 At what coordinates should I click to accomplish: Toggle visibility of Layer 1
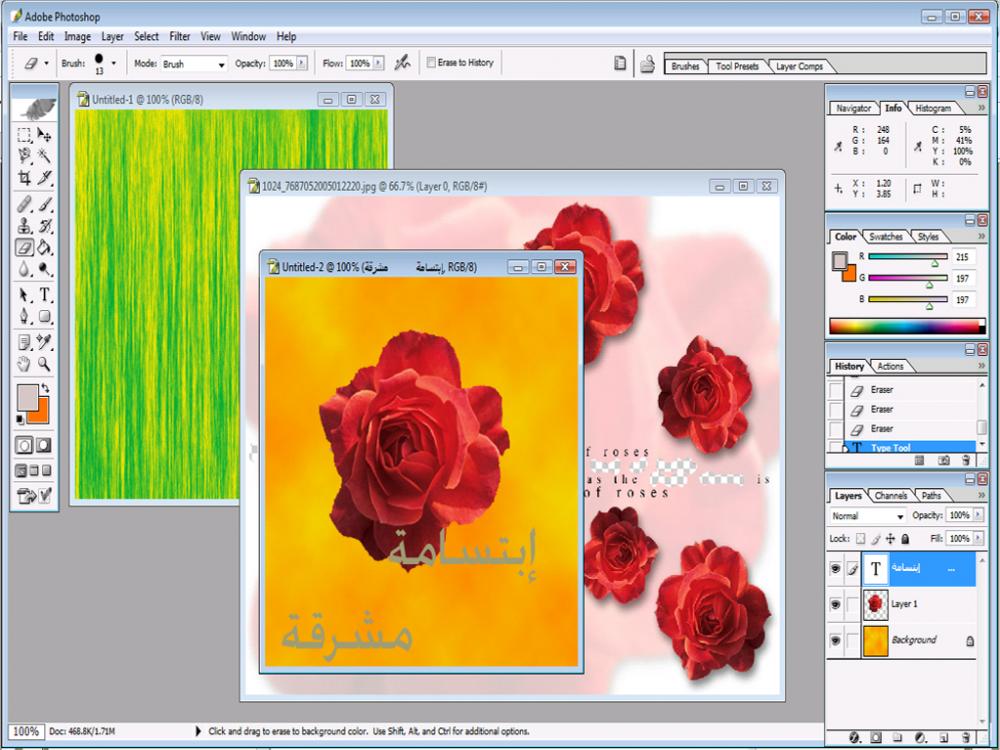click(835, 604)
